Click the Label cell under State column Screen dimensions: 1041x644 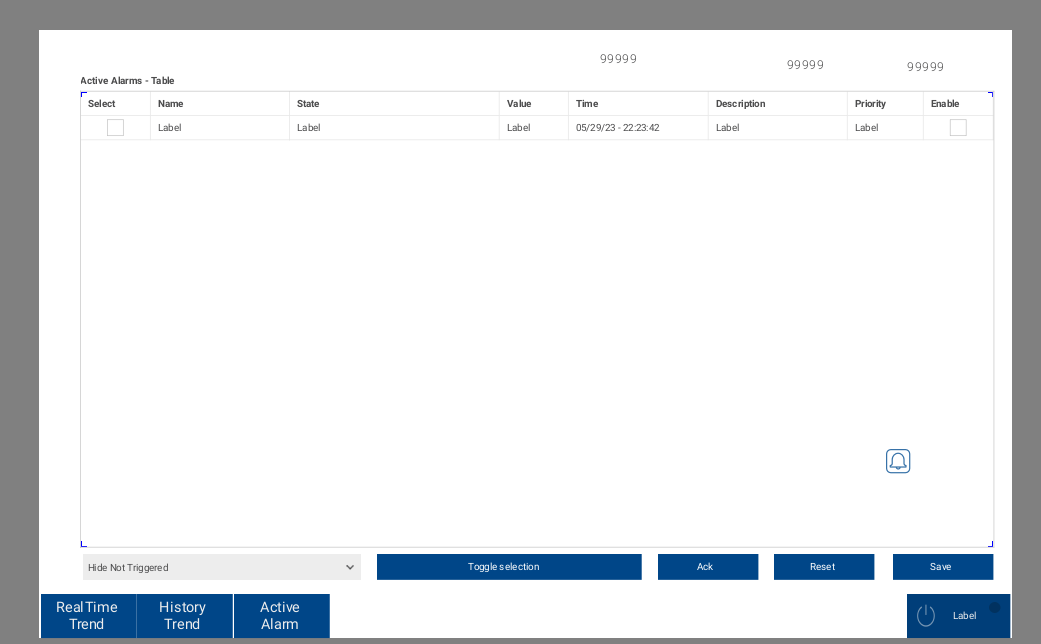394,127
